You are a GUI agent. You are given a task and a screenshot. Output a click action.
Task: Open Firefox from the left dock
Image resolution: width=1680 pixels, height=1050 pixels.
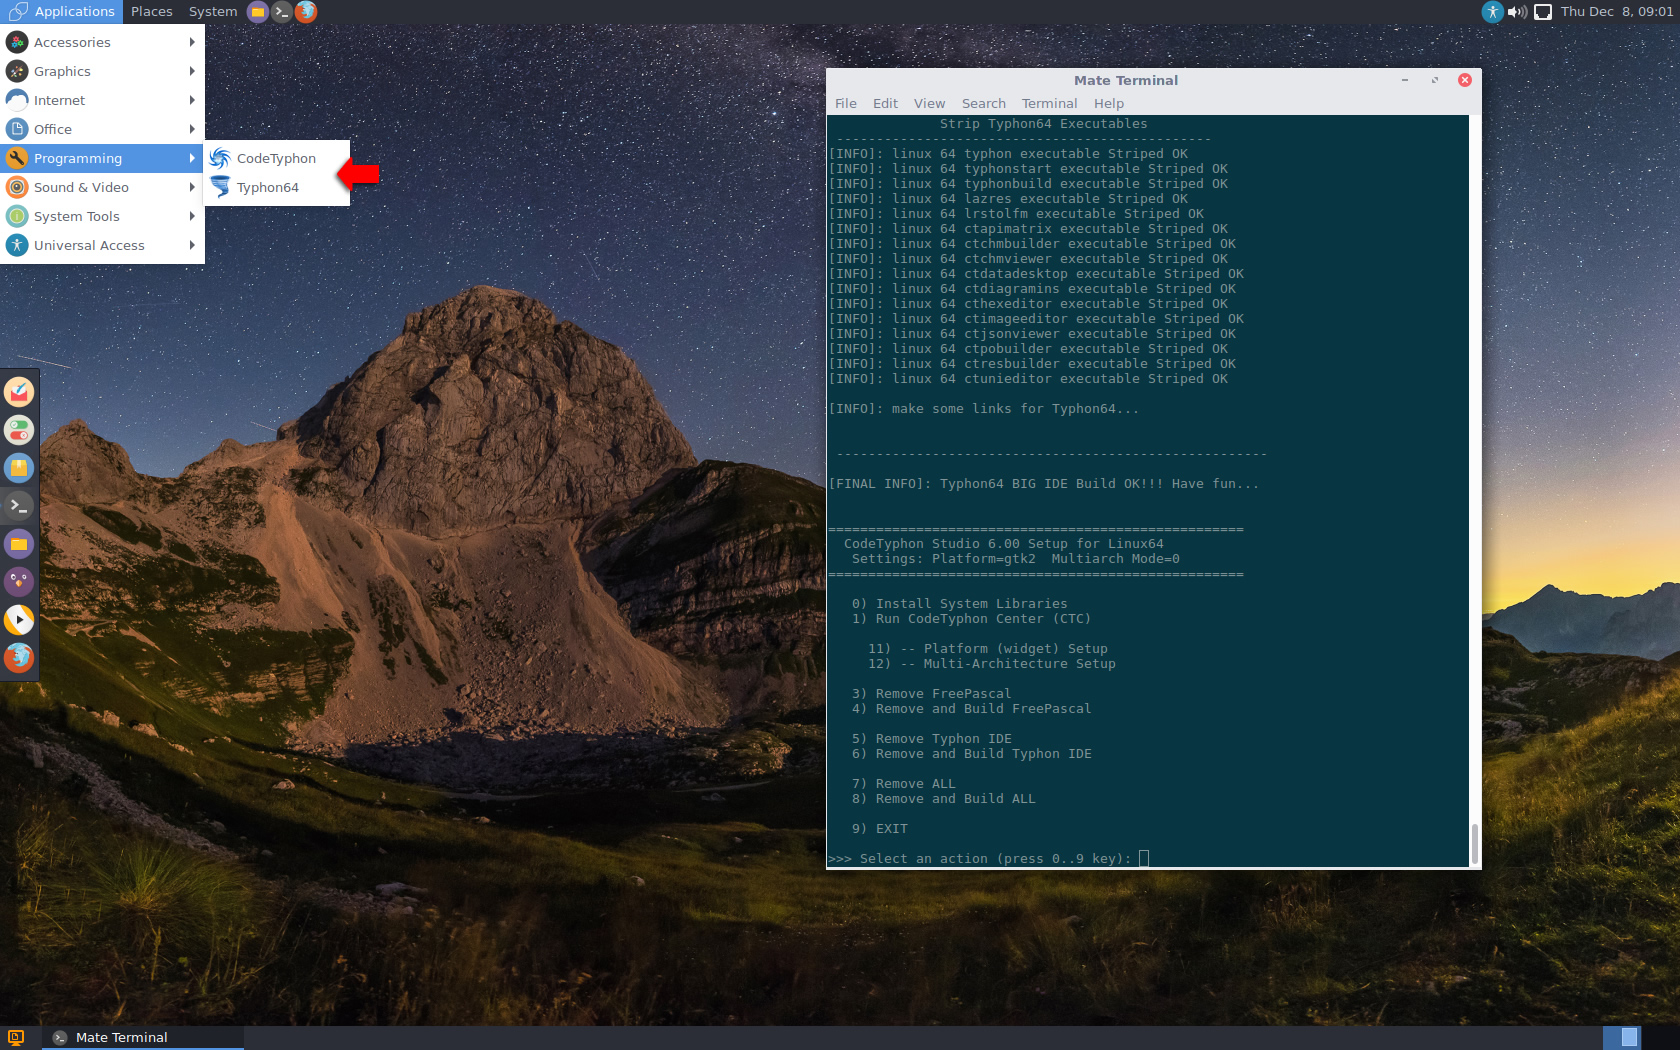(19, 658)
